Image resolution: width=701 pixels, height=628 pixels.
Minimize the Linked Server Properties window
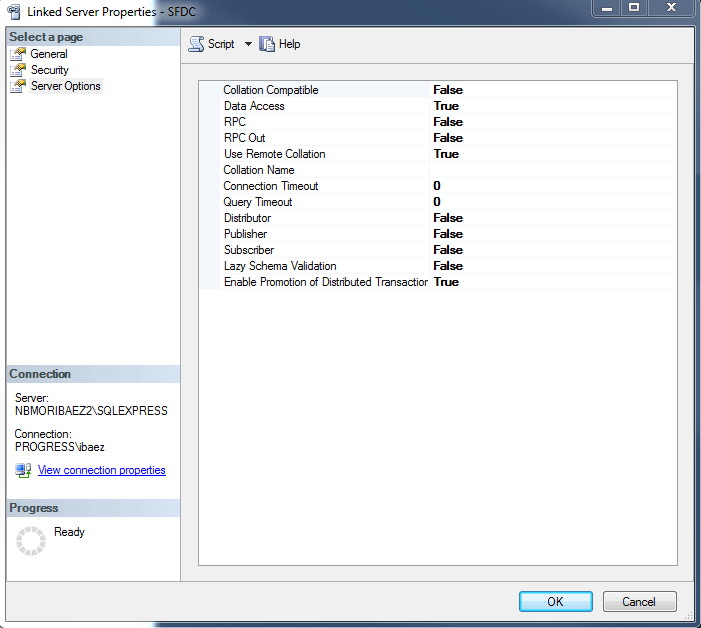[607, 8]
